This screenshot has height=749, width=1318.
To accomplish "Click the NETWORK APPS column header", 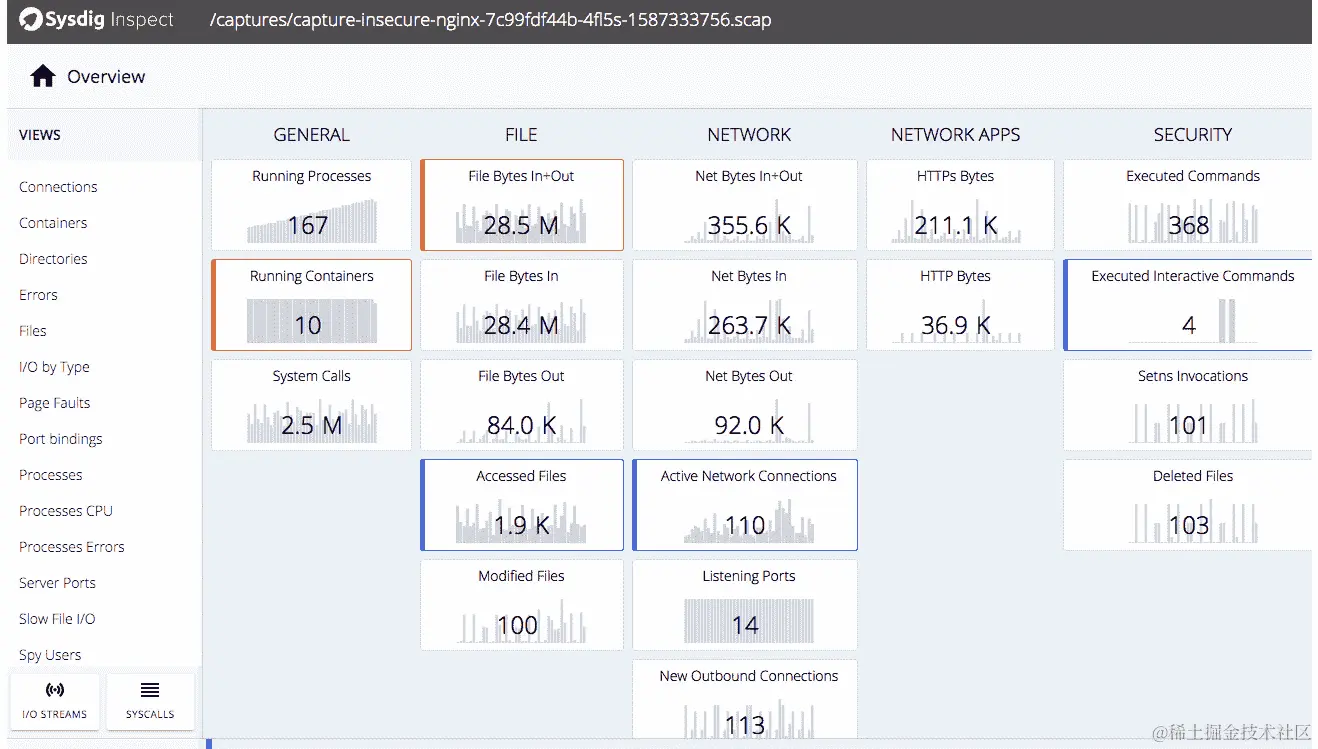I will (x=955, y=134).
